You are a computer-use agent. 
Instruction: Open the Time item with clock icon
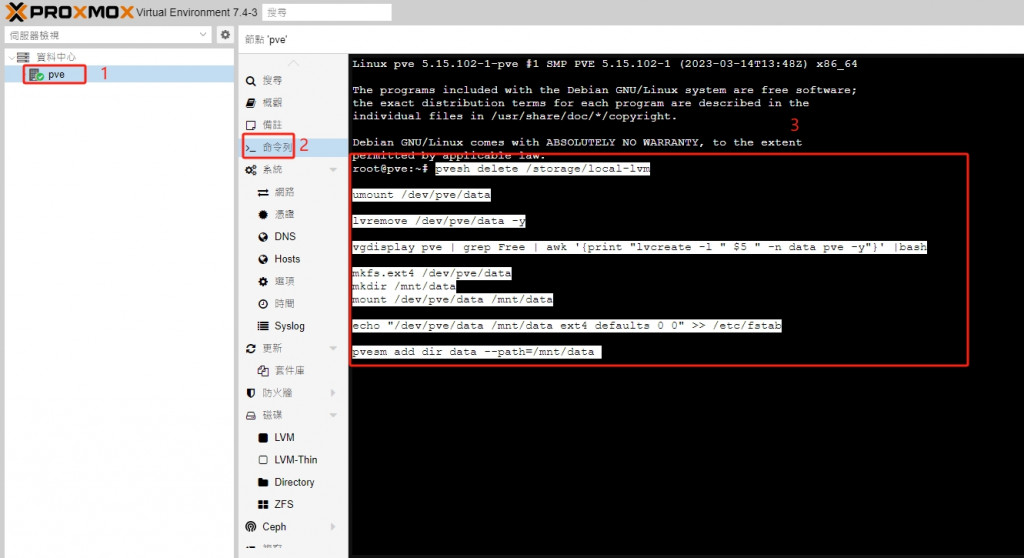click(x=284, y=303)
